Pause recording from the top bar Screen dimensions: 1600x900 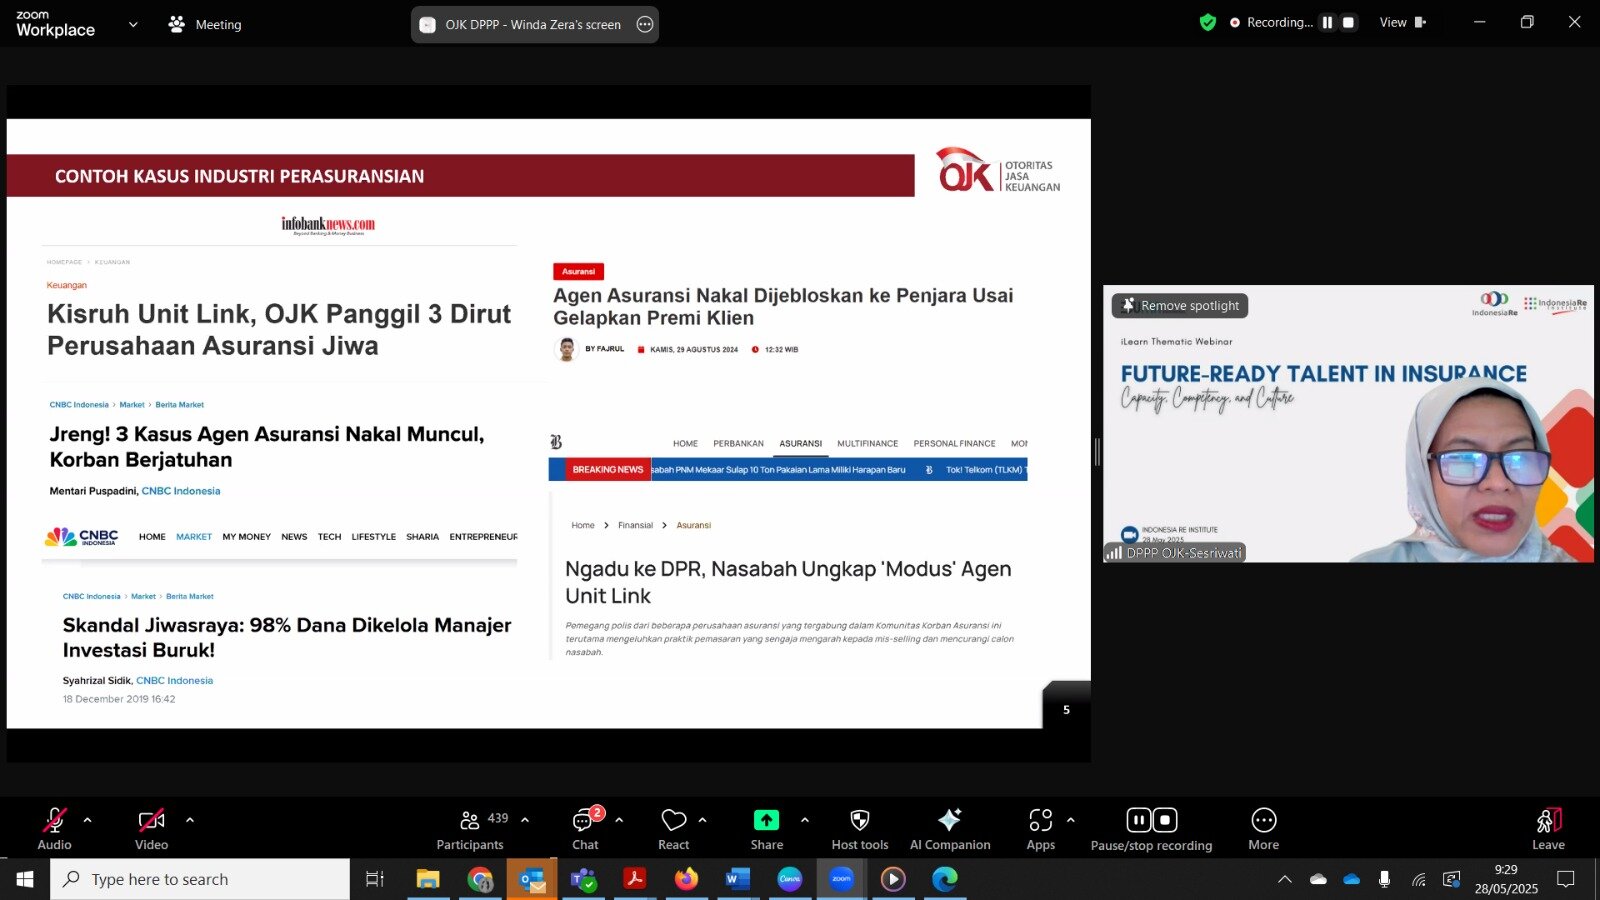click(x=1327, y=22)
